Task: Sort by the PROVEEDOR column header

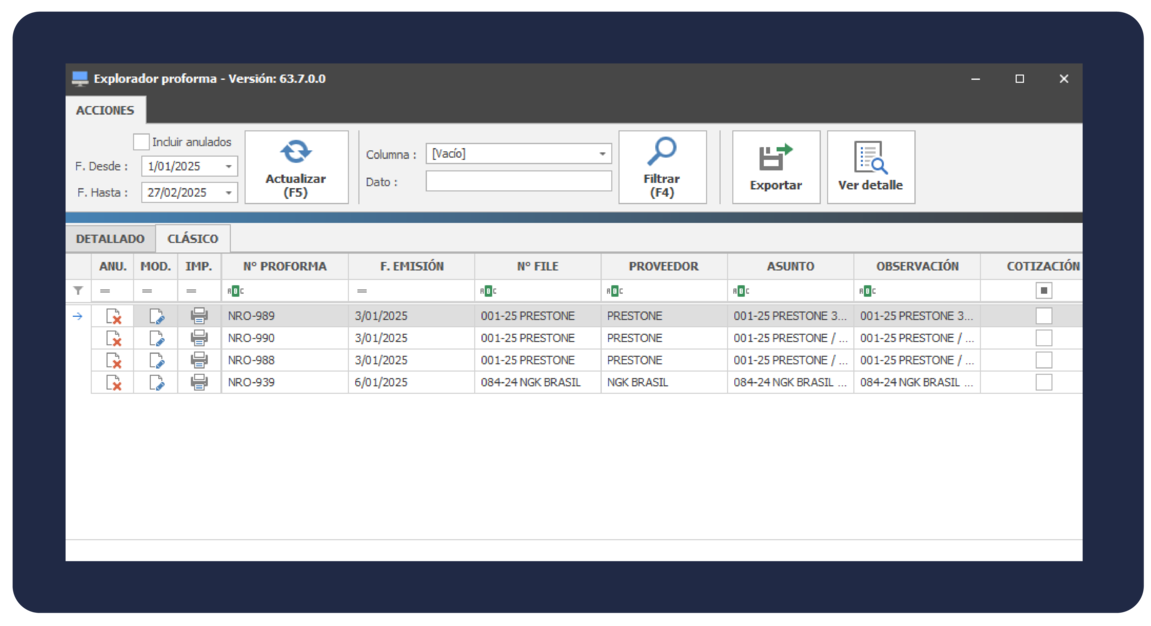Action: click(x=663, y=266)
